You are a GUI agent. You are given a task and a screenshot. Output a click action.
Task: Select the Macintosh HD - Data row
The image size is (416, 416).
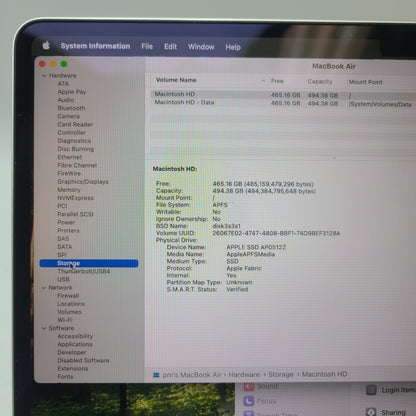[x=283, y=103]
